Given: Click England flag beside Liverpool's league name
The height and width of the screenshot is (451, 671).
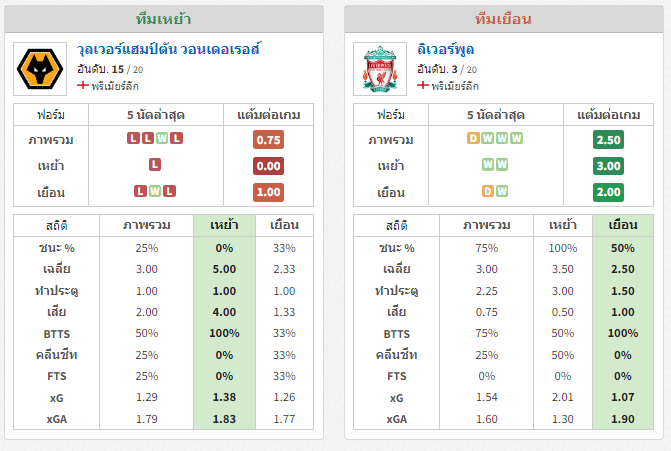Looking at the screenshot, I should [423, 85].
